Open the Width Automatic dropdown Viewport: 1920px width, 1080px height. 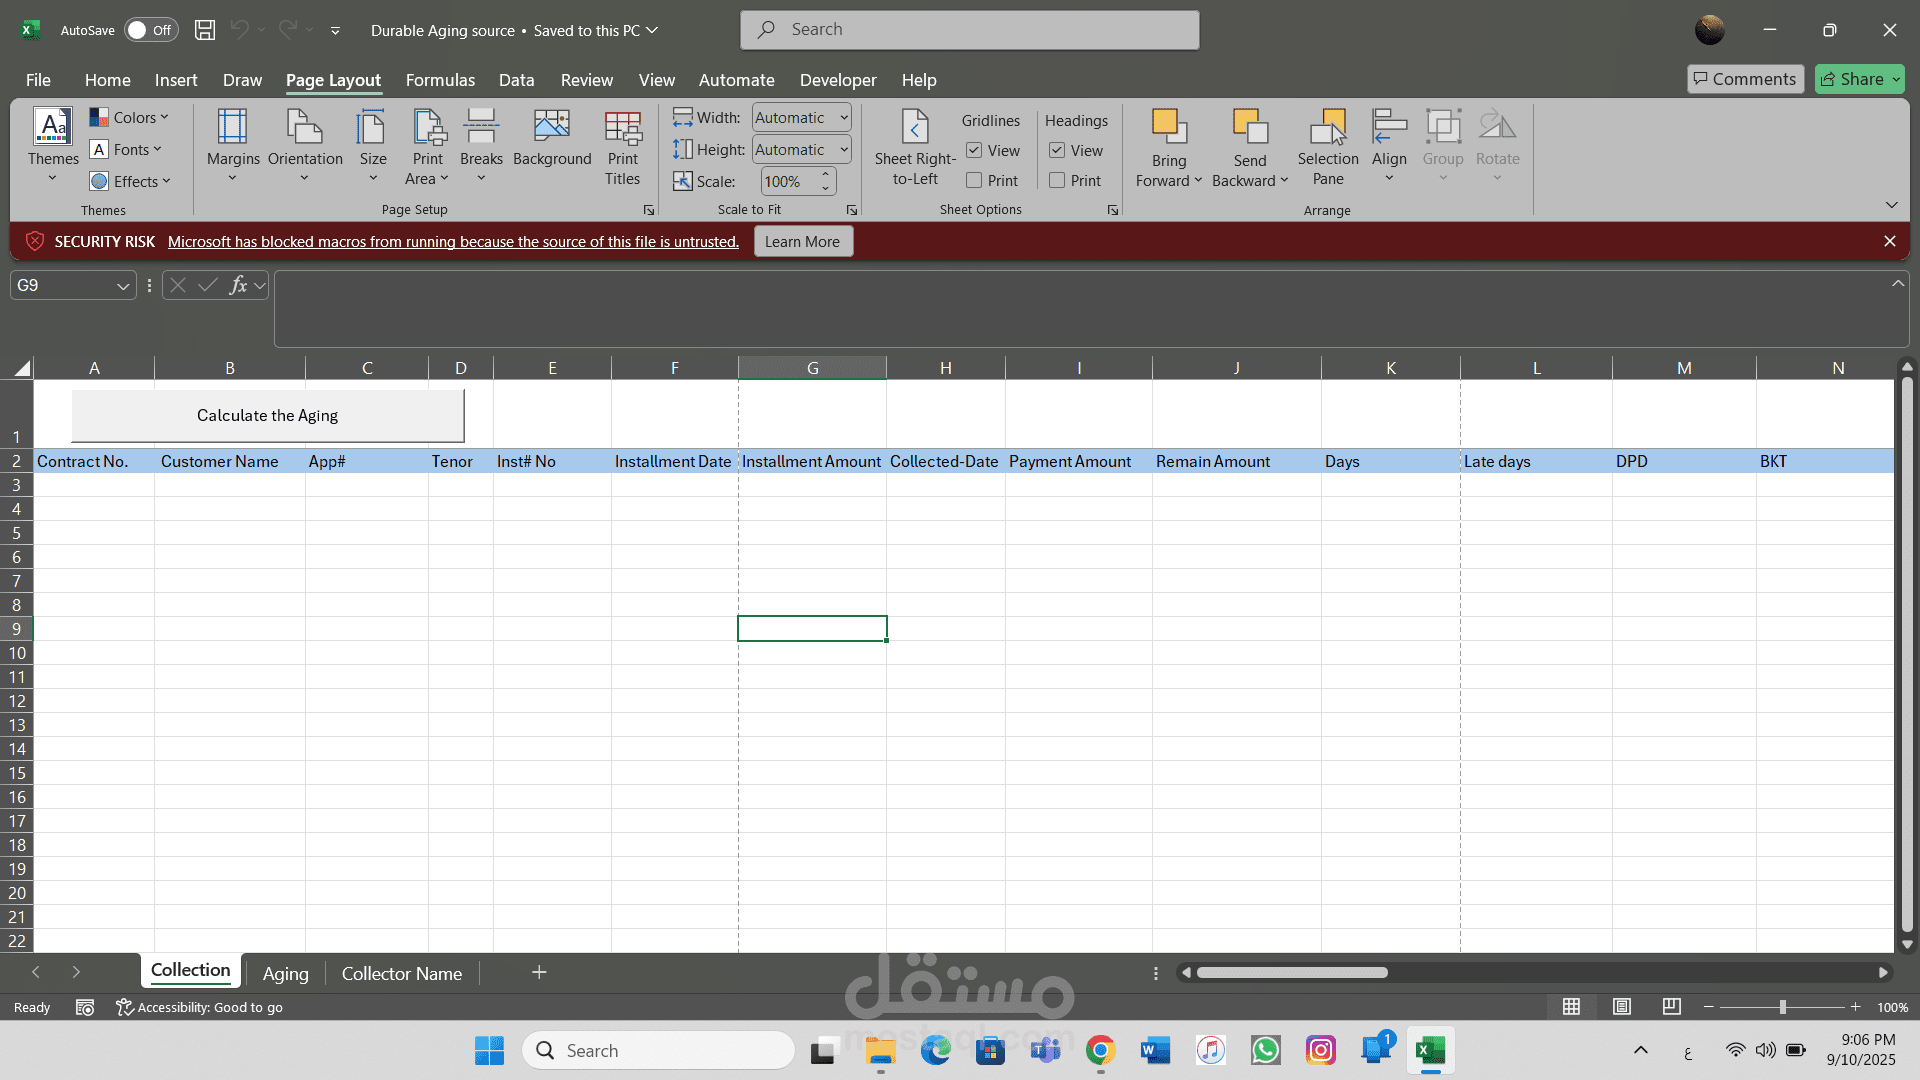(x=844, y=117)
